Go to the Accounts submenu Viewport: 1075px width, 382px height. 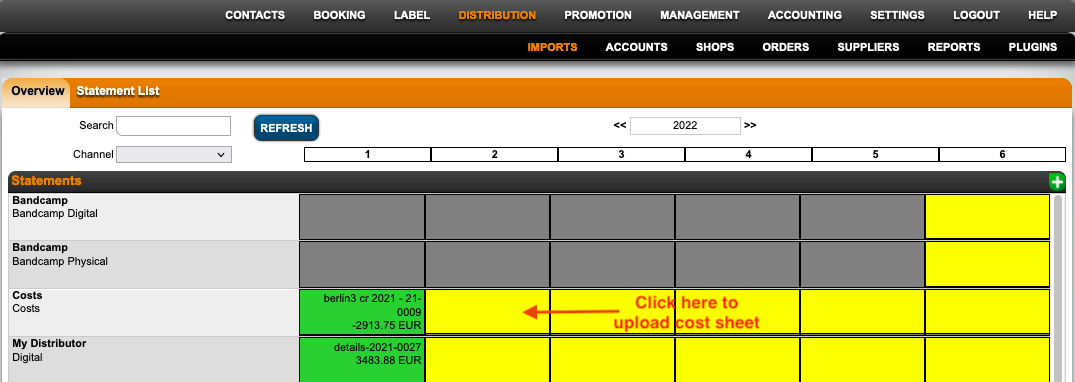tap(636, 47)
